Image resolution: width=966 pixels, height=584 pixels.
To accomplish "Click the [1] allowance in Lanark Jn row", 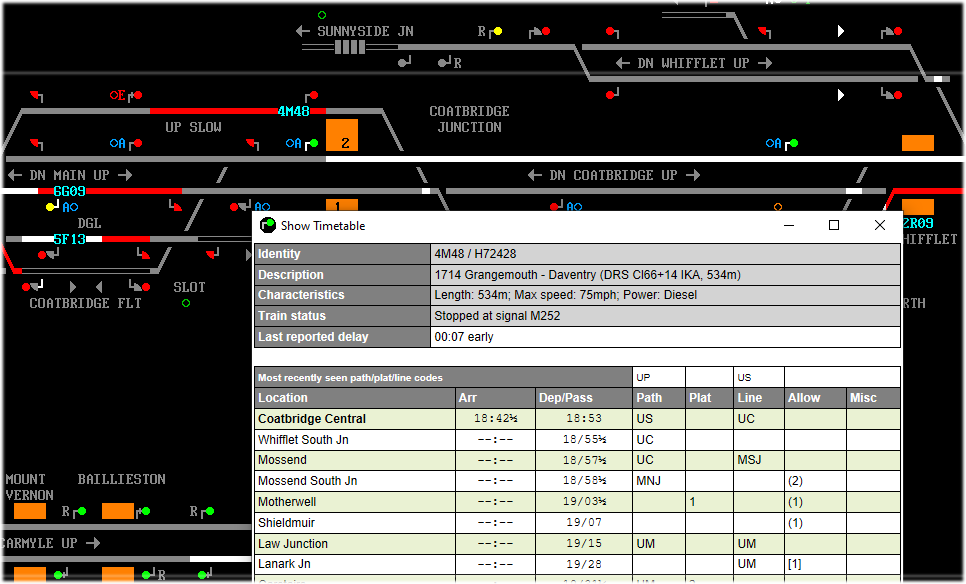I will click(x=816, y=564).
